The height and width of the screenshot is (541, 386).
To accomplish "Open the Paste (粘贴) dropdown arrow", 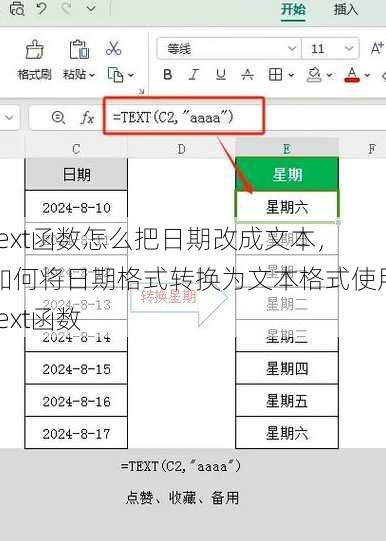I will 92,75.
